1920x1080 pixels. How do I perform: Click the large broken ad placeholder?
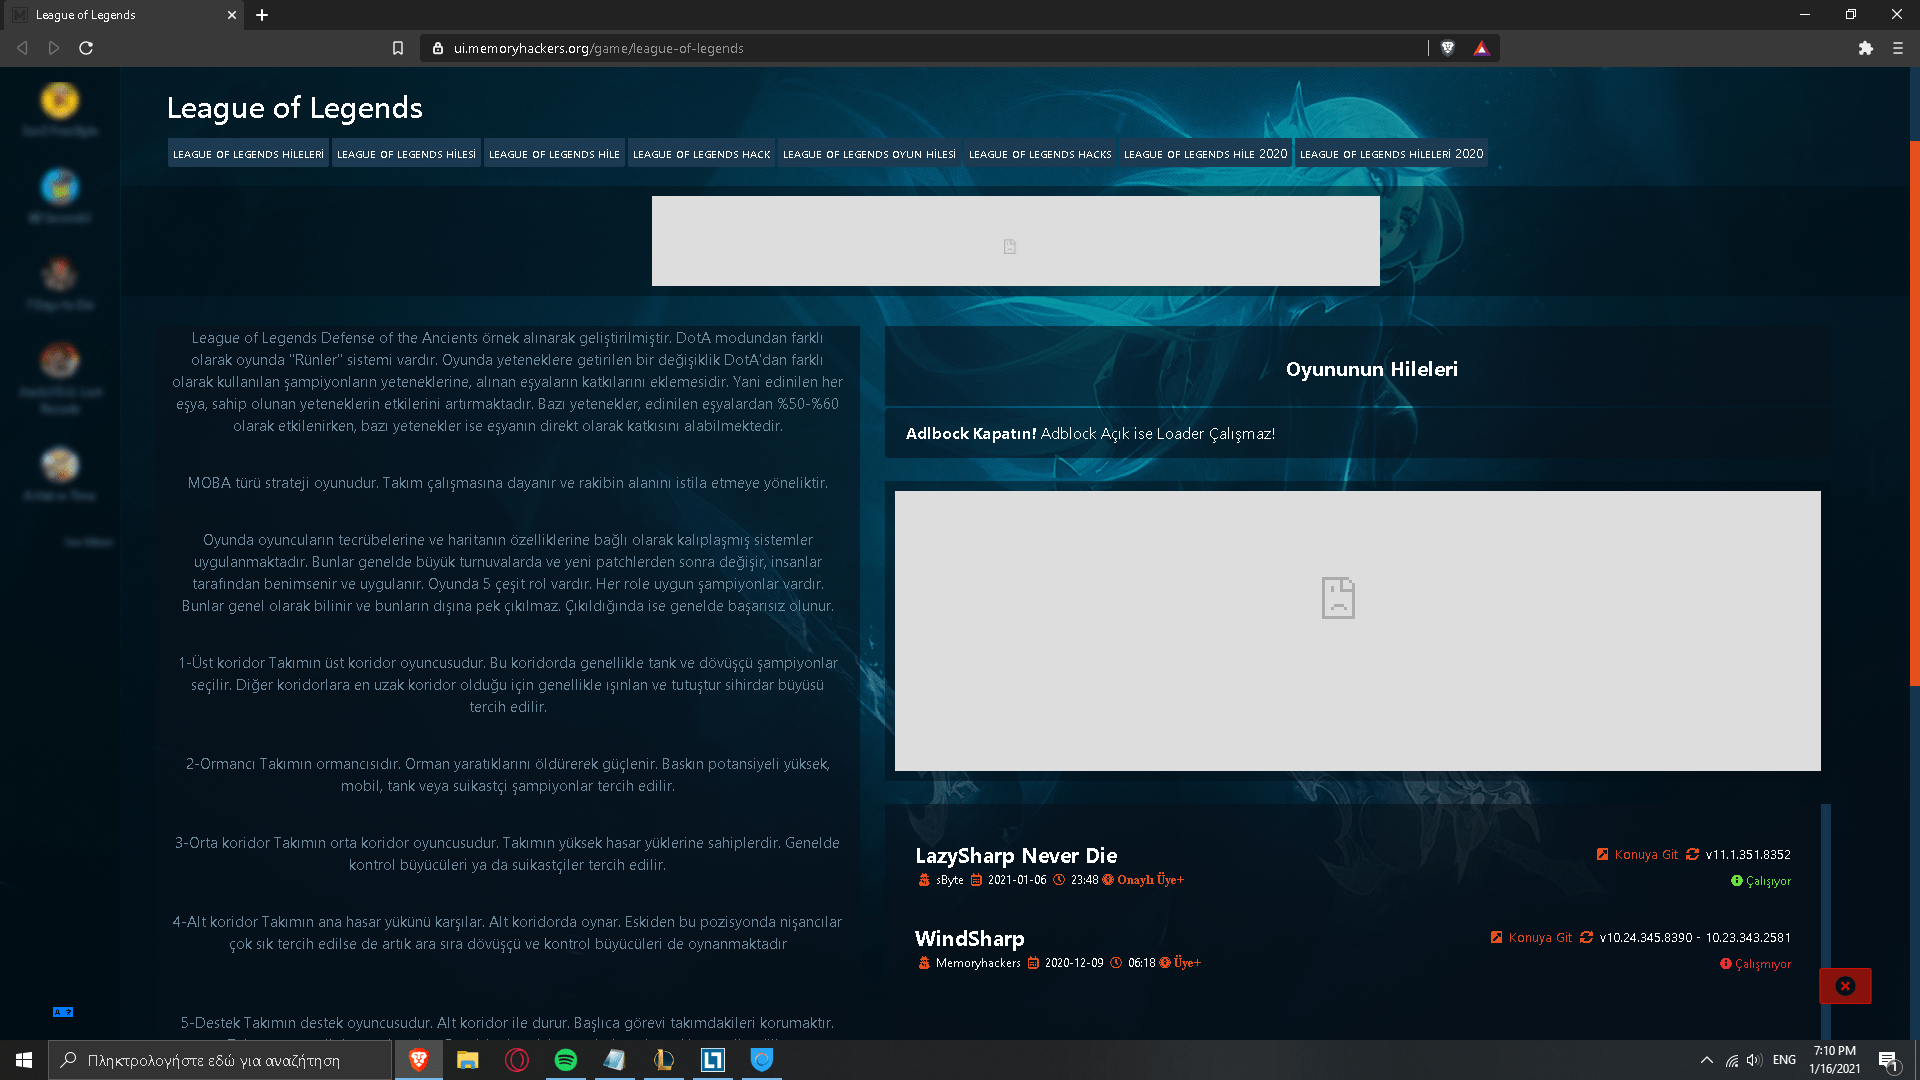[1357, 631]
